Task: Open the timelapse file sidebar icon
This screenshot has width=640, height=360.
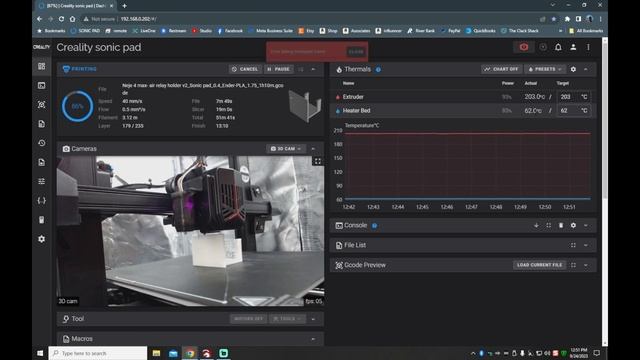Action: pos(42,162)
